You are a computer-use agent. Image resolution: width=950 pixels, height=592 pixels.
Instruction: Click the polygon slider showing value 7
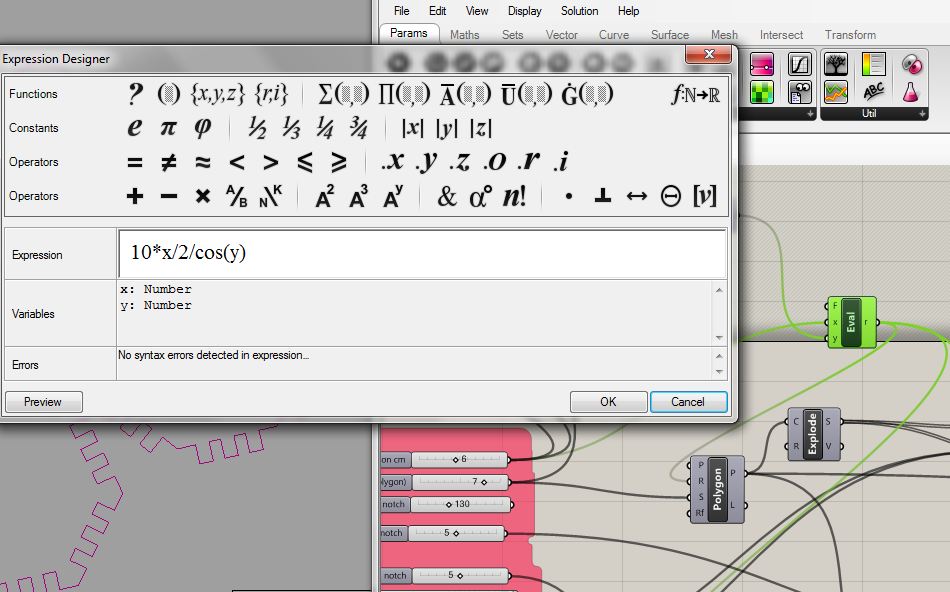(x=461, y=482)
